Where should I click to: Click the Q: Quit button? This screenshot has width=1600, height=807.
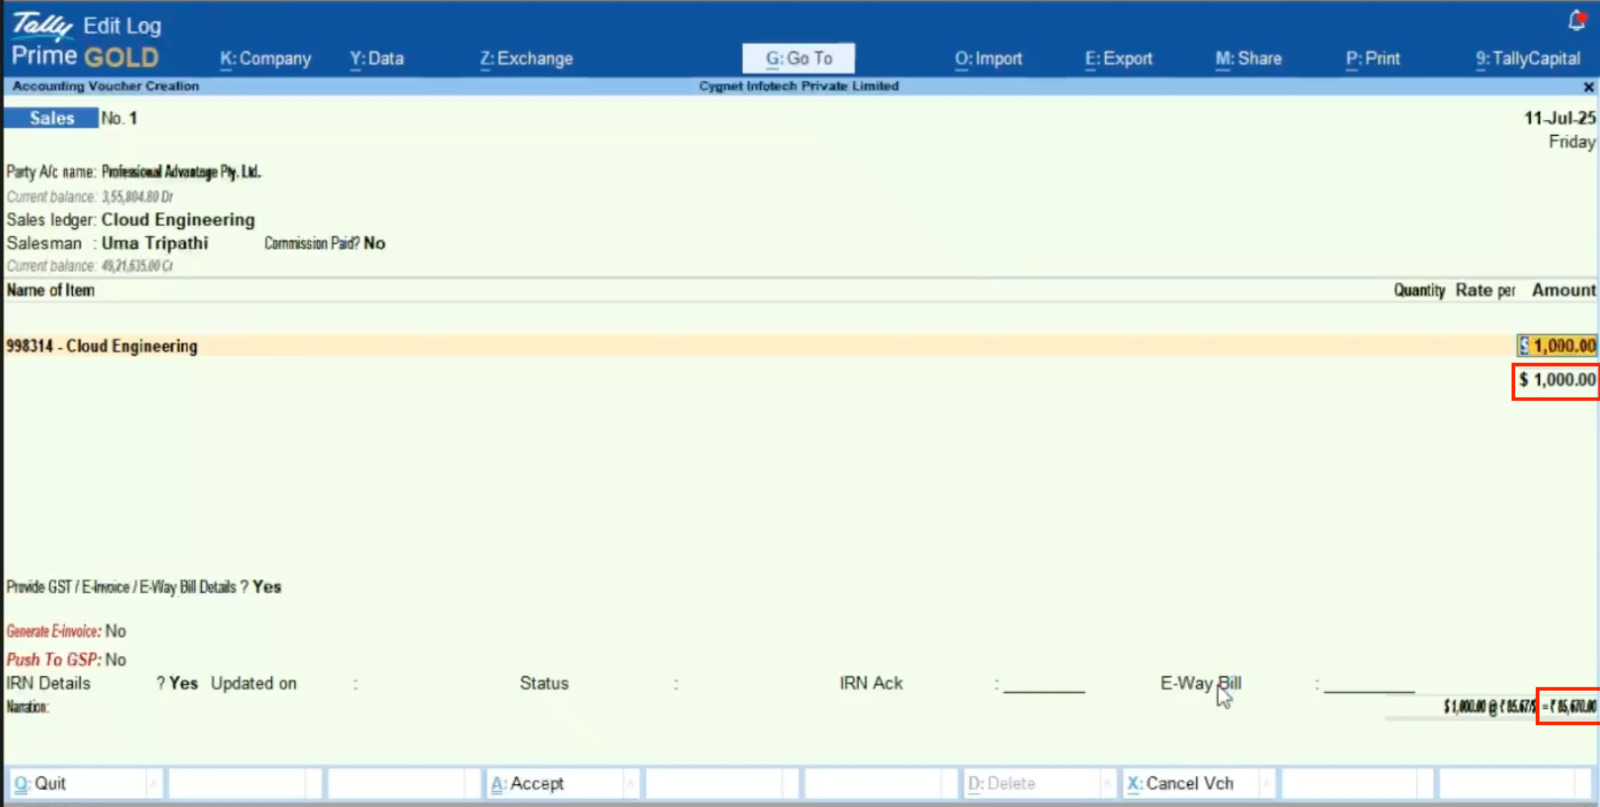[x=83, y=784]
